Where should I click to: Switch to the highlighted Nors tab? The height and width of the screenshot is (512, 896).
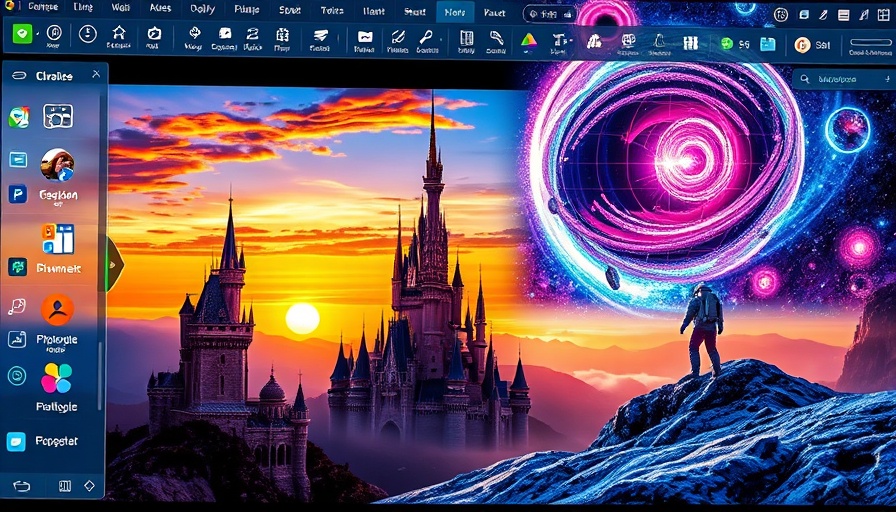pos(455,12)
